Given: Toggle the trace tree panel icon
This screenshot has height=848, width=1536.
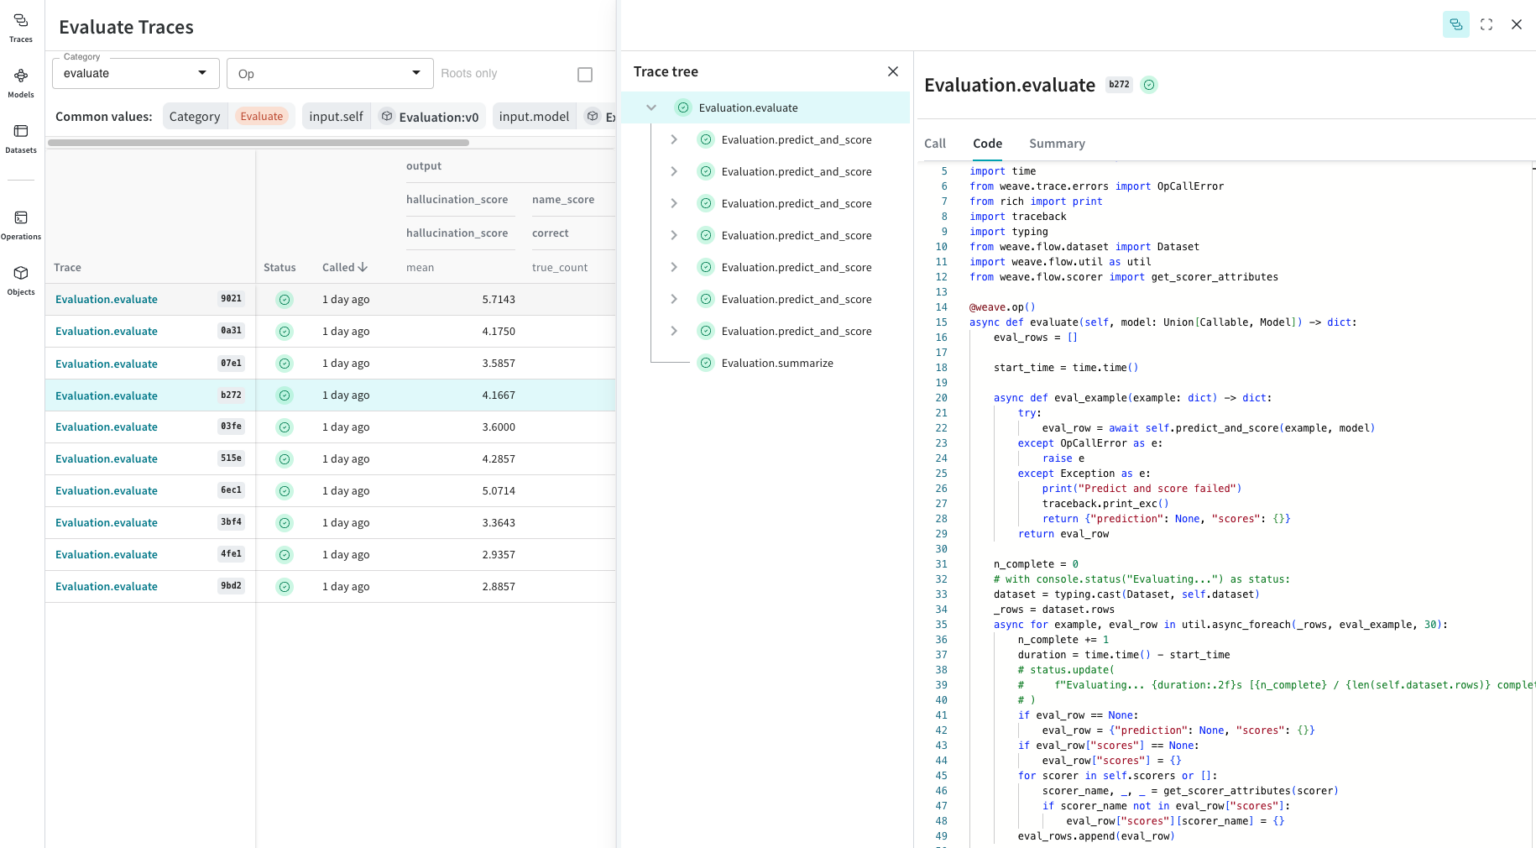Looking at the screenshot, I should pyautogui.click(x=1455, y=25).
